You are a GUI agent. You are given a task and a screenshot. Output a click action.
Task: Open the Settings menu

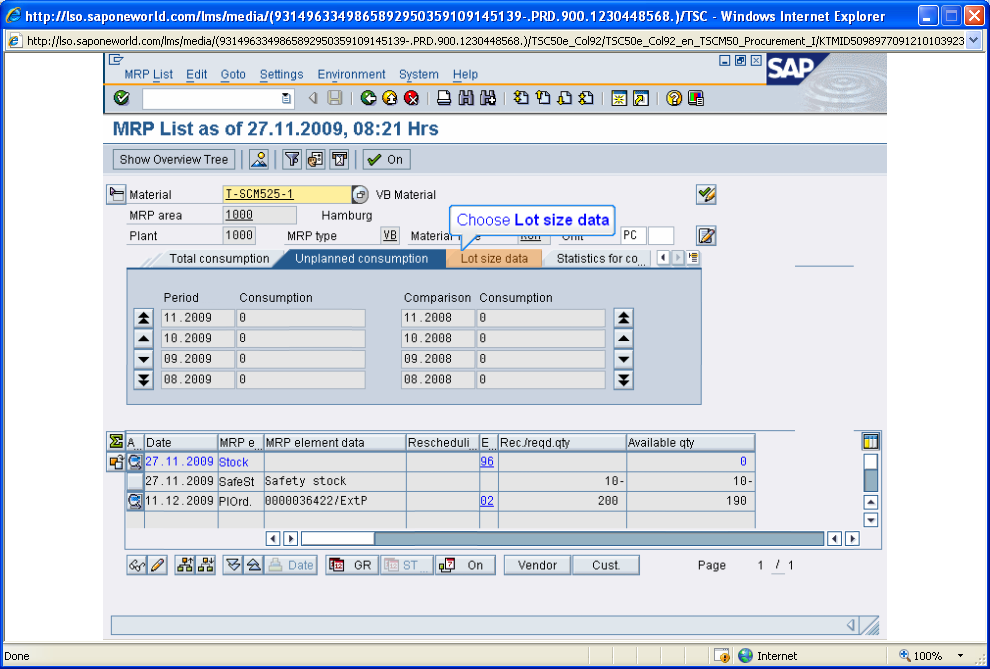[282, 74]
